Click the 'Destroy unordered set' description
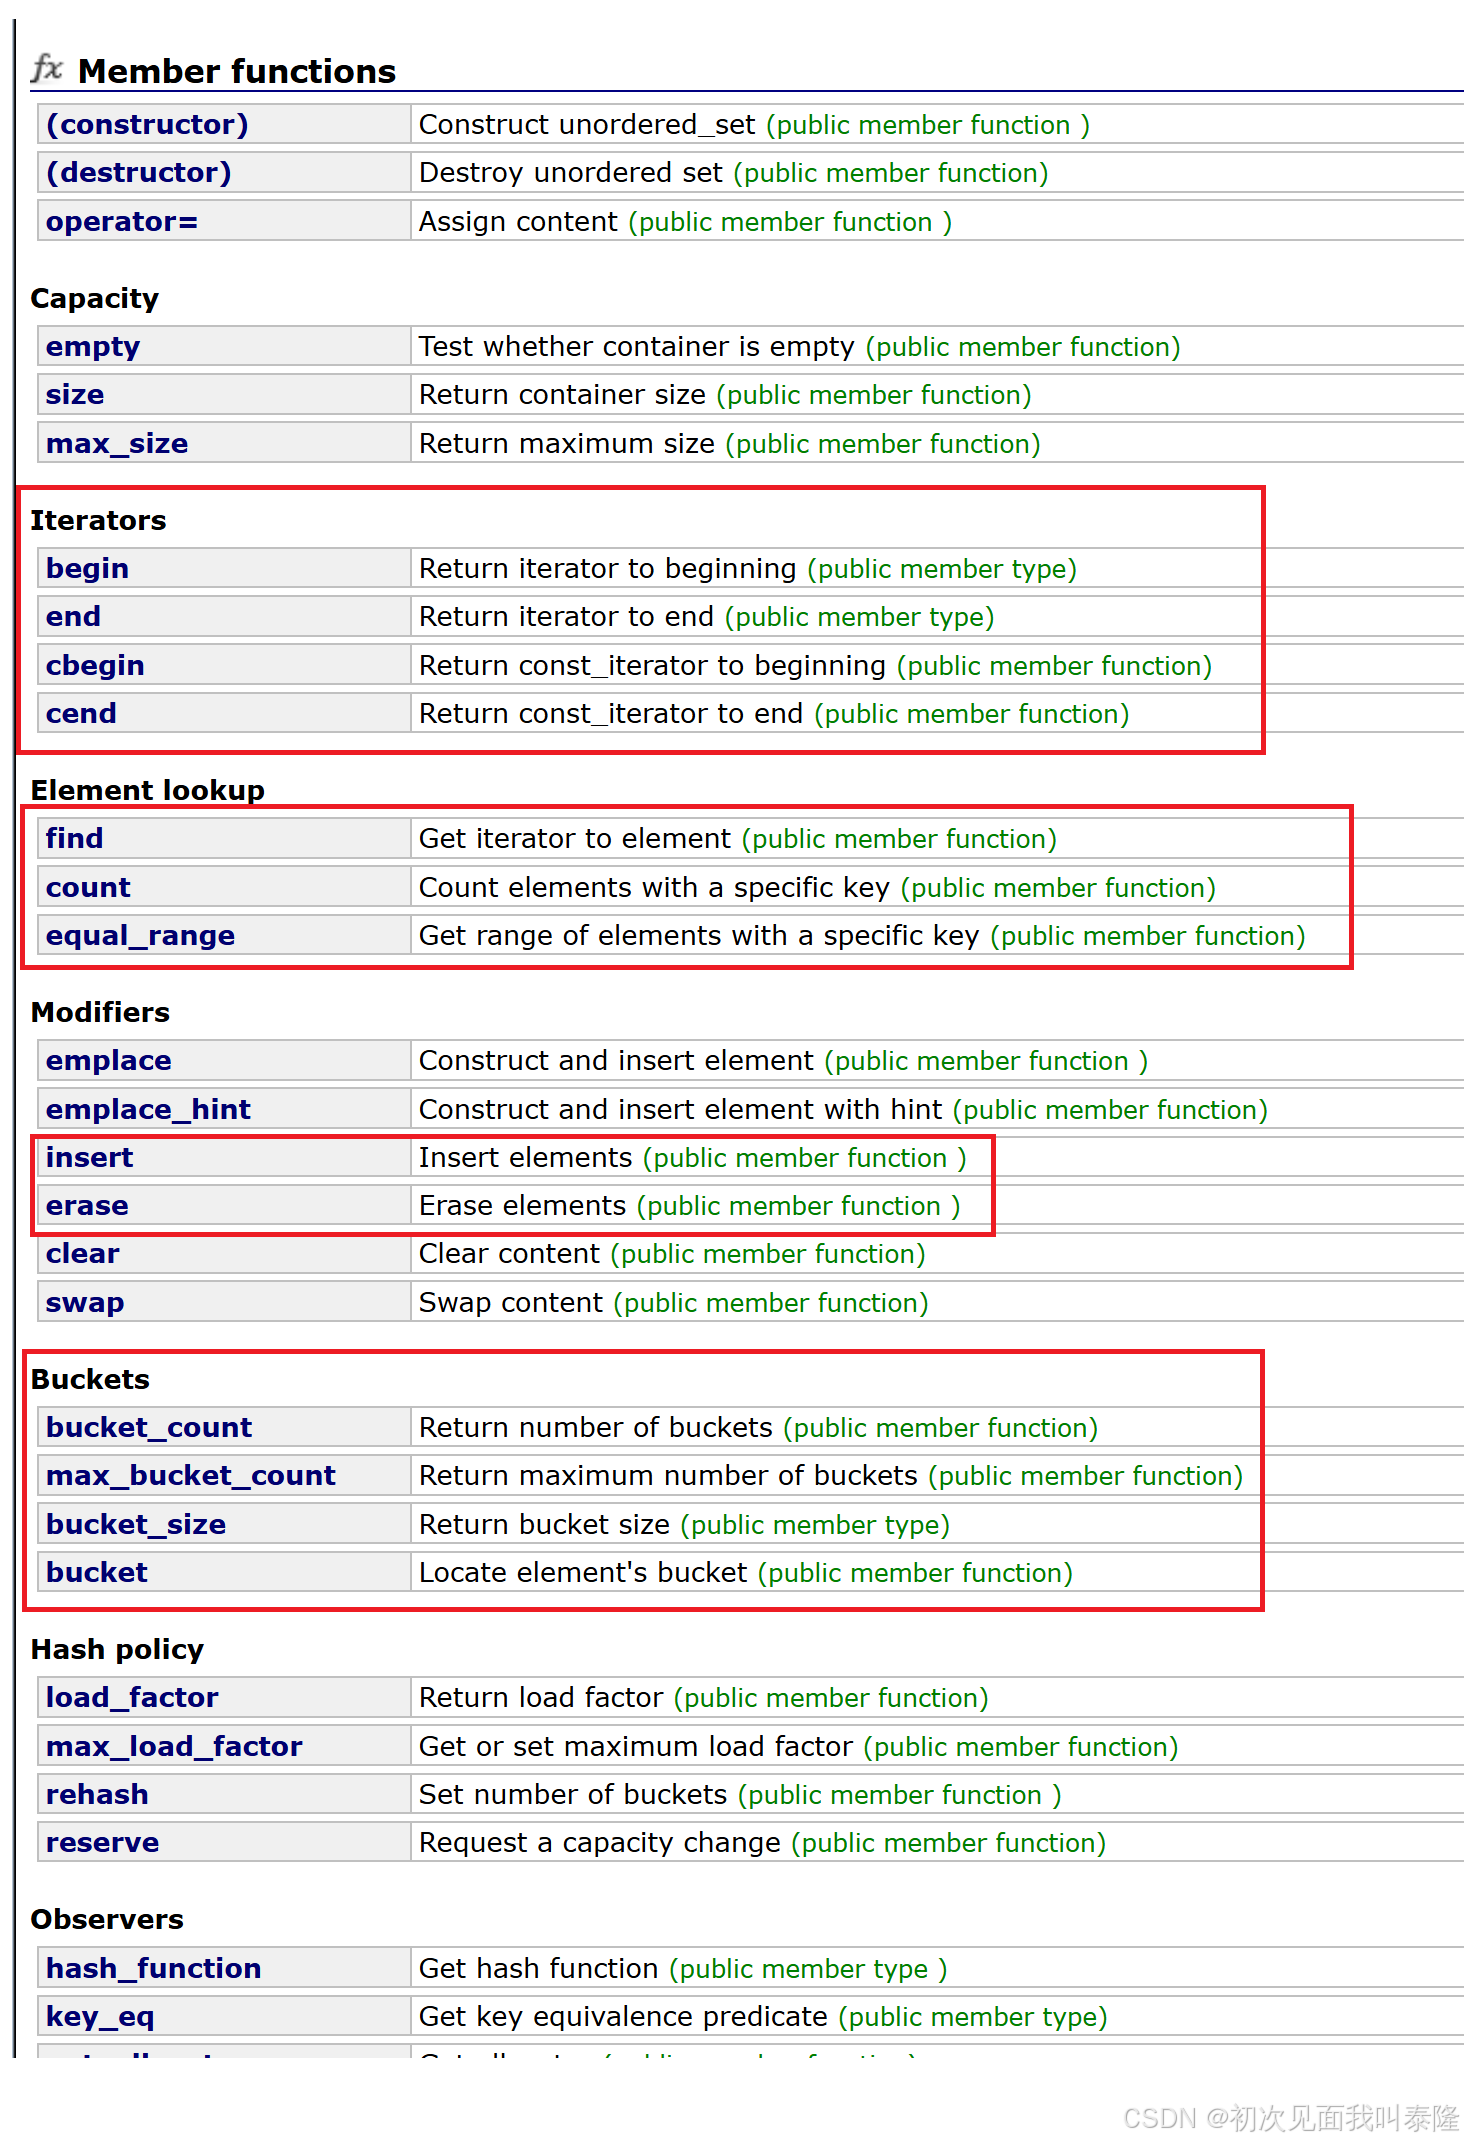 [x=571, y=172]
